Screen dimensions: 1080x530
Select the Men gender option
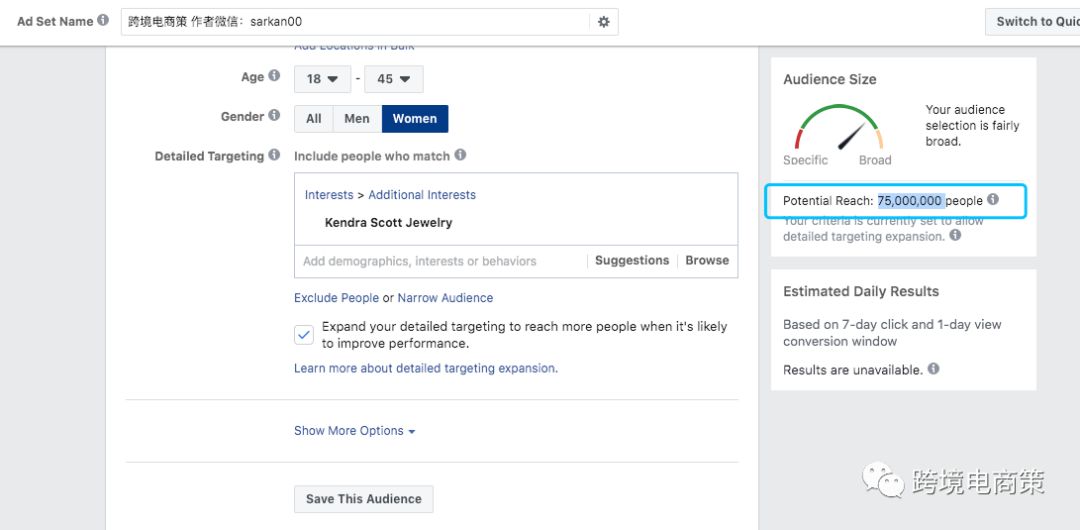click(357, 119)
